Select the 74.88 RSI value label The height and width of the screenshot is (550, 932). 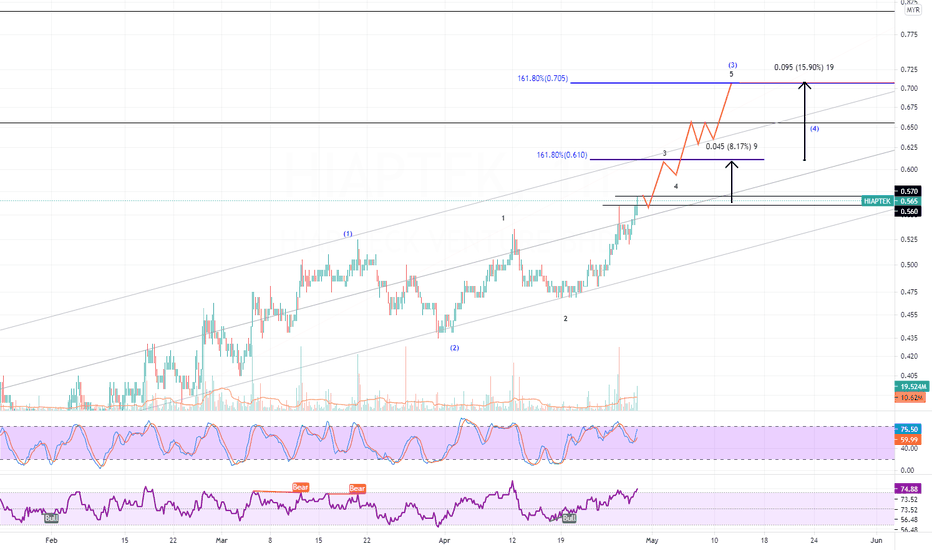(x=909, y=489)
